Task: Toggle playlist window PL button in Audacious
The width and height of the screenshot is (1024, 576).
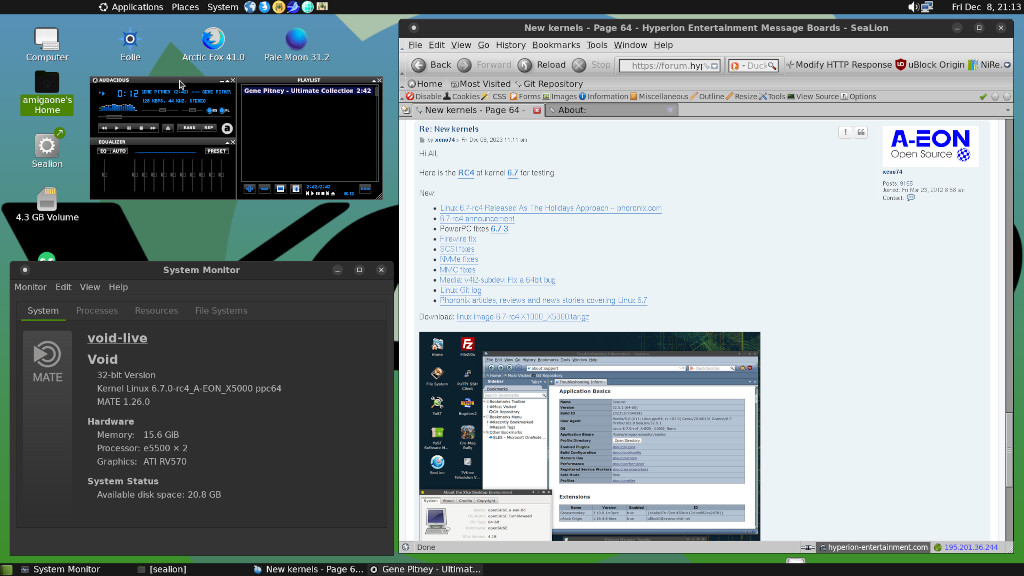Action: click(x=224, y=110)
